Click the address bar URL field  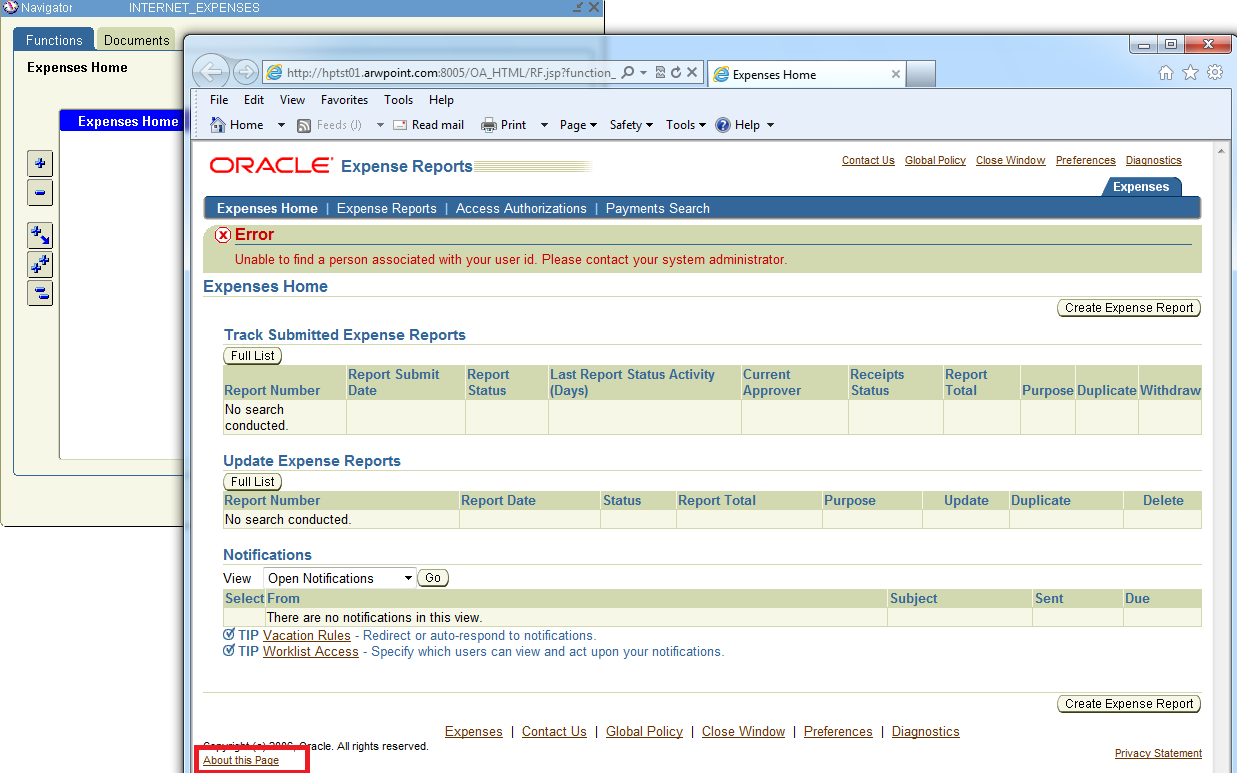click(450, 73)
